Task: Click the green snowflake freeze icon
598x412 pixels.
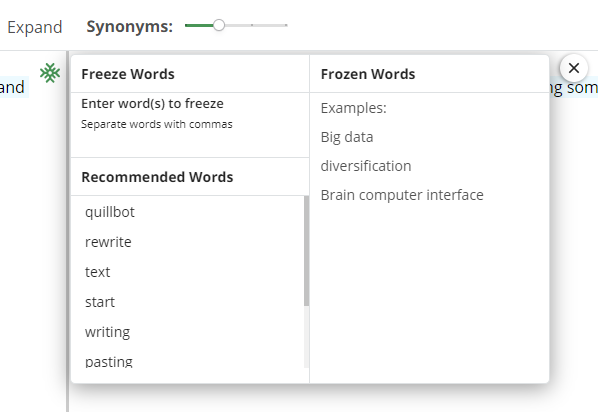Action: coord(50,73)
